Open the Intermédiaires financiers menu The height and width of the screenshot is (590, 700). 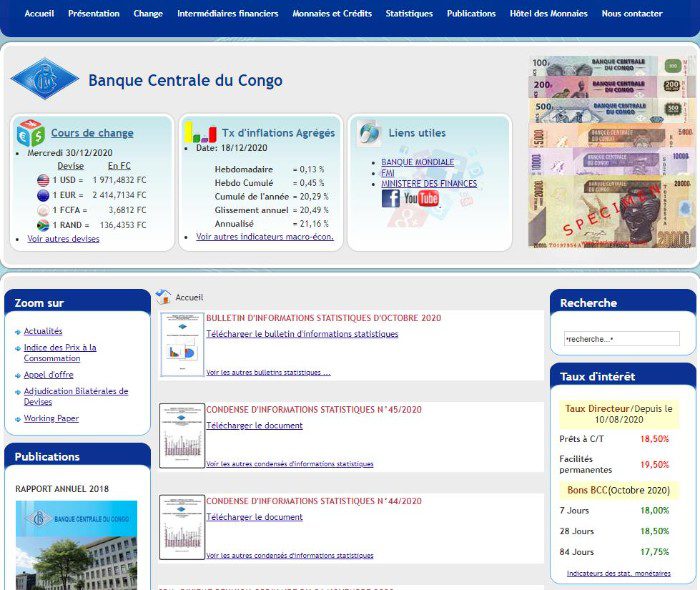[x=227, y=13]
